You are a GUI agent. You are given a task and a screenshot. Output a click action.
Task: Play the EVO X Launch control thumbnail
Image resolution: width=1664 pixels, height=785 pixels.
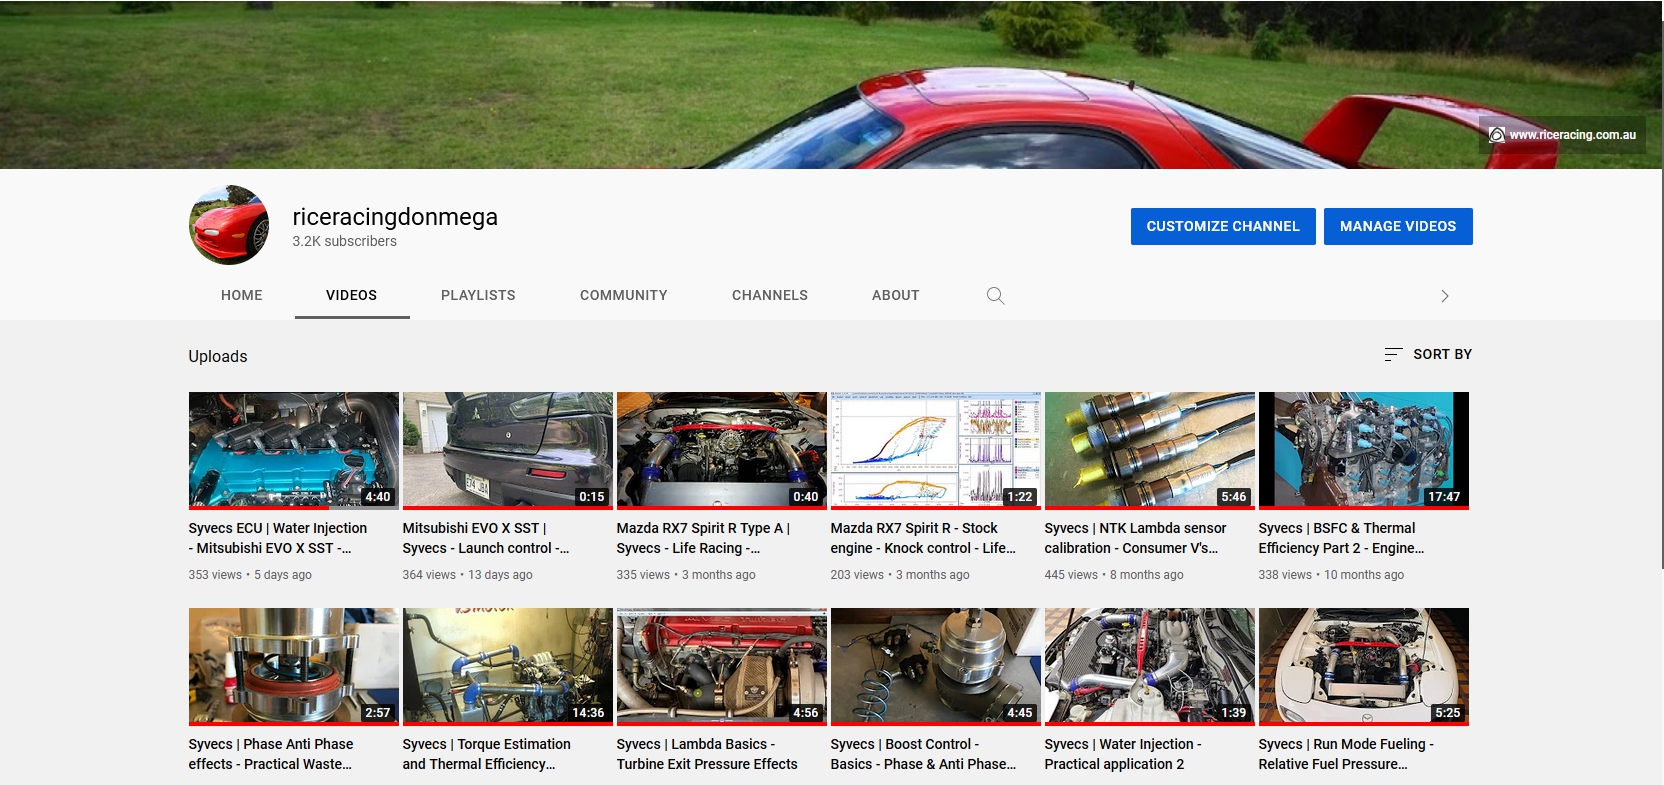(x=507, y=450)
